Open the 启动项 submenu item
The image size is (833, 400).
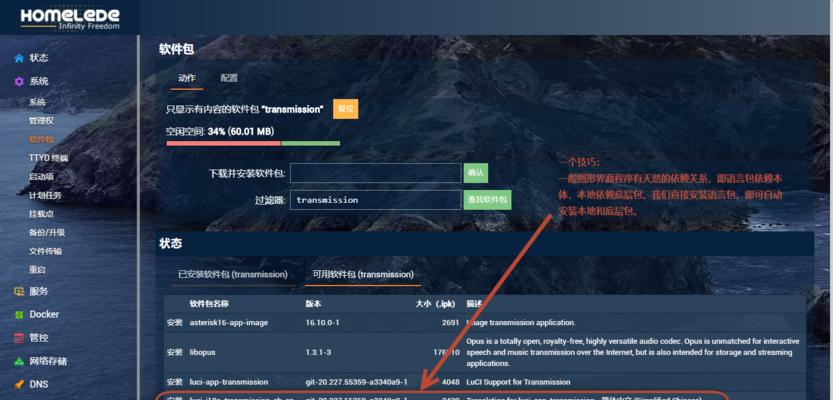point(41,176)
